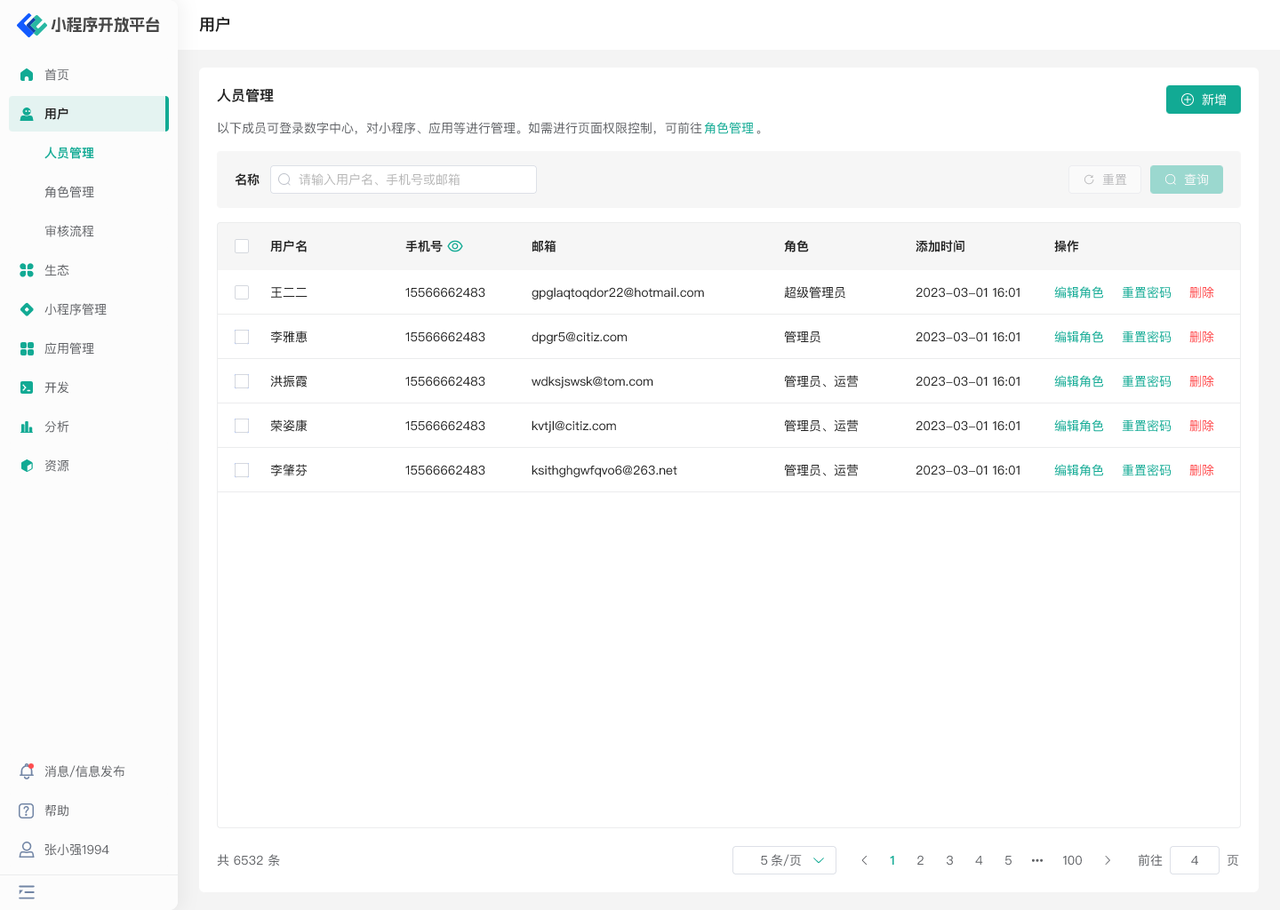The width and height of the screenshot is (1280, 910).
Task: Expand the 5条/页 page size dropdown
Action: (784, 860)
